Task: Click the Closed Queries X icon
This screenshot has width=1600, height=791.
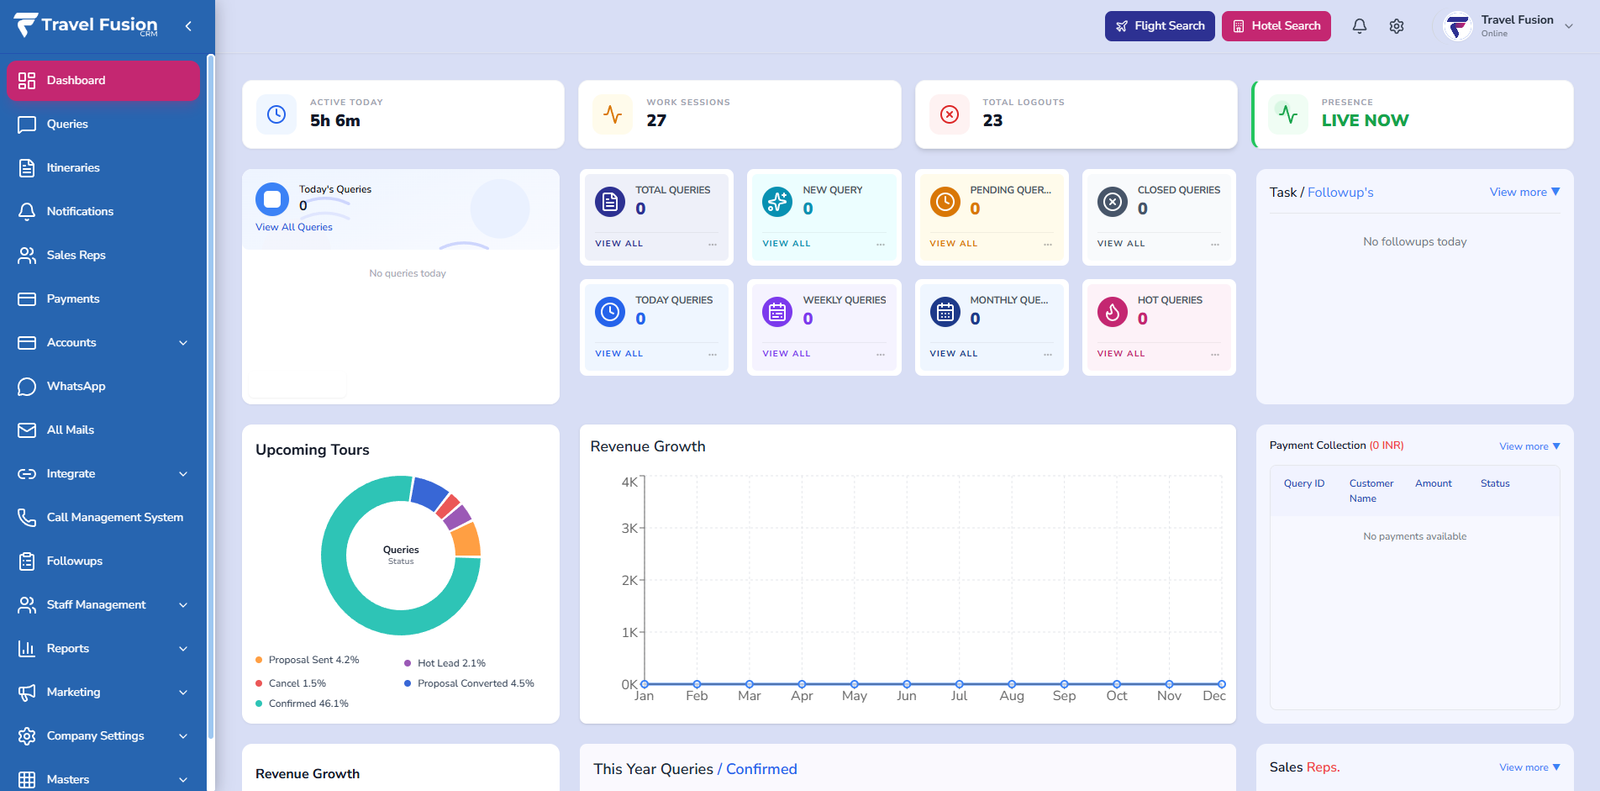Action: (1112, 202)
